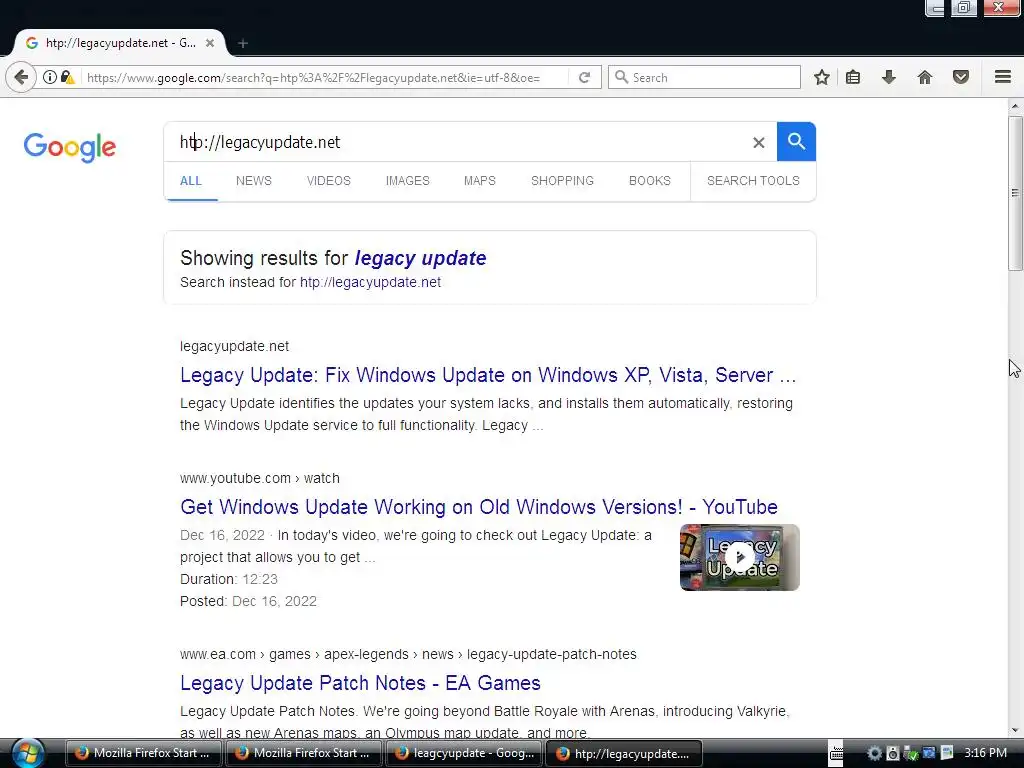1024x768 pixels.
Task: Show bookmarks list icon in toolbar
Action: coord(853,77)
